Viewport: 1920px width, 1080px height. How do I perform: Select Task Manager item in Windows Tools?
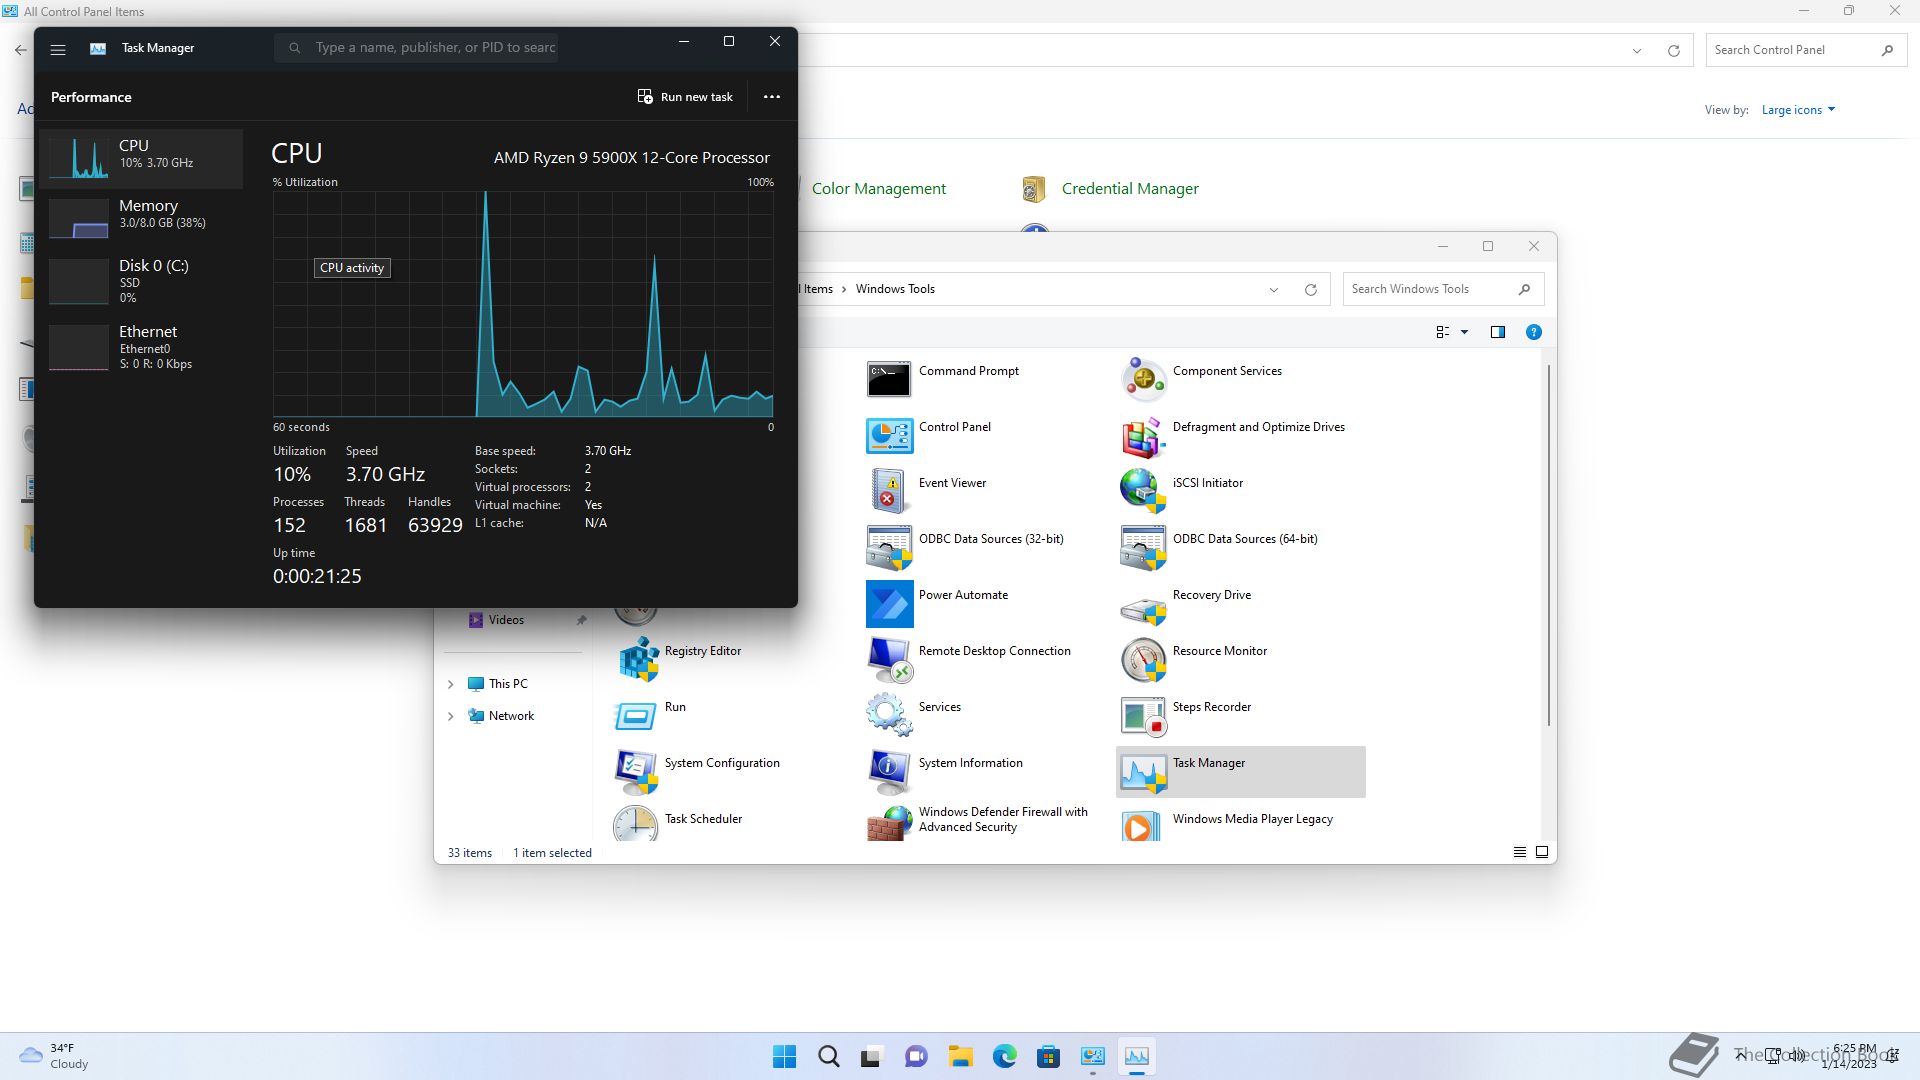(1240, 772)
